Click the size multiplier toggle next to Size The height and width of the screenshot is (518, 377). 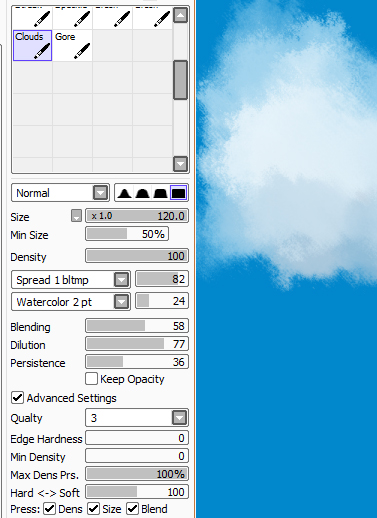coord(76,216)
